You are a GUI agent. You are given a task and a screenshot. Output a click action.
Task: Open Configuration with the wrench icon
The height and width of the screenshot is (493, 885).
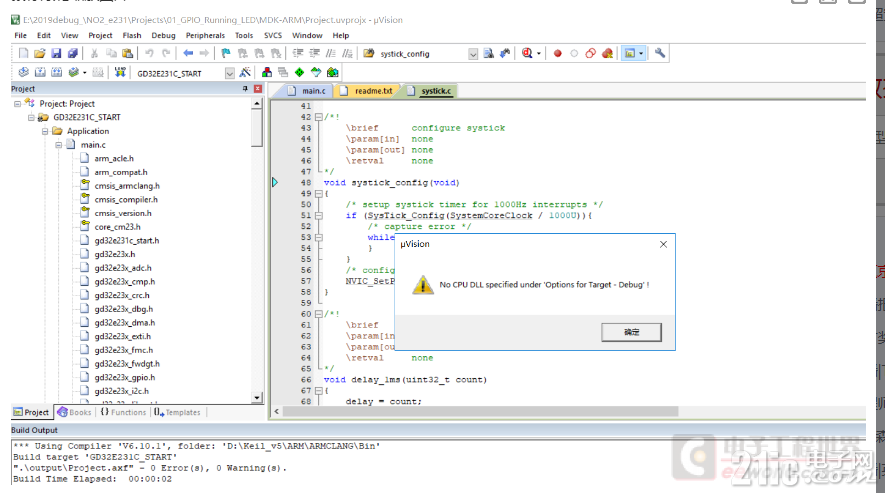(x=660, y=54)
